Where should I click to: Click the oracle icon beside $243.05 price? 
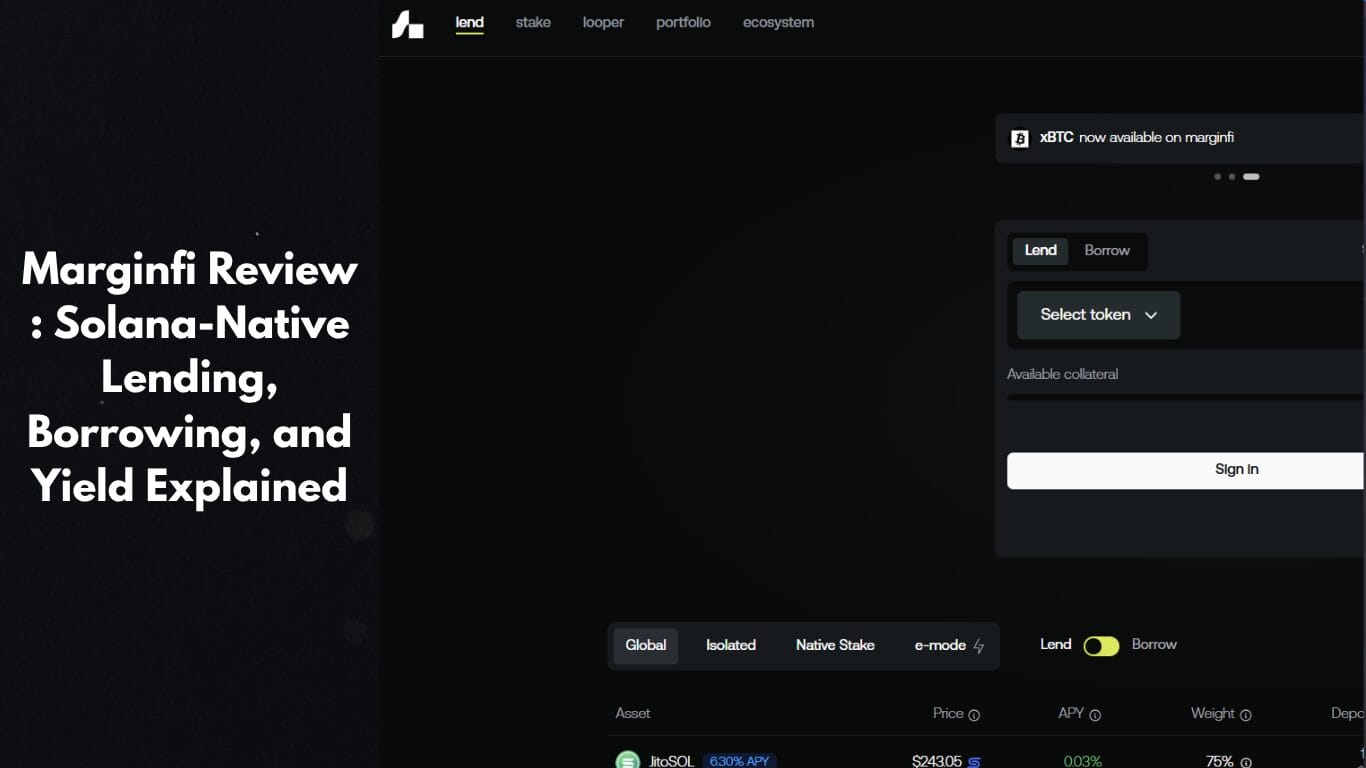click(x=975, y=762)
